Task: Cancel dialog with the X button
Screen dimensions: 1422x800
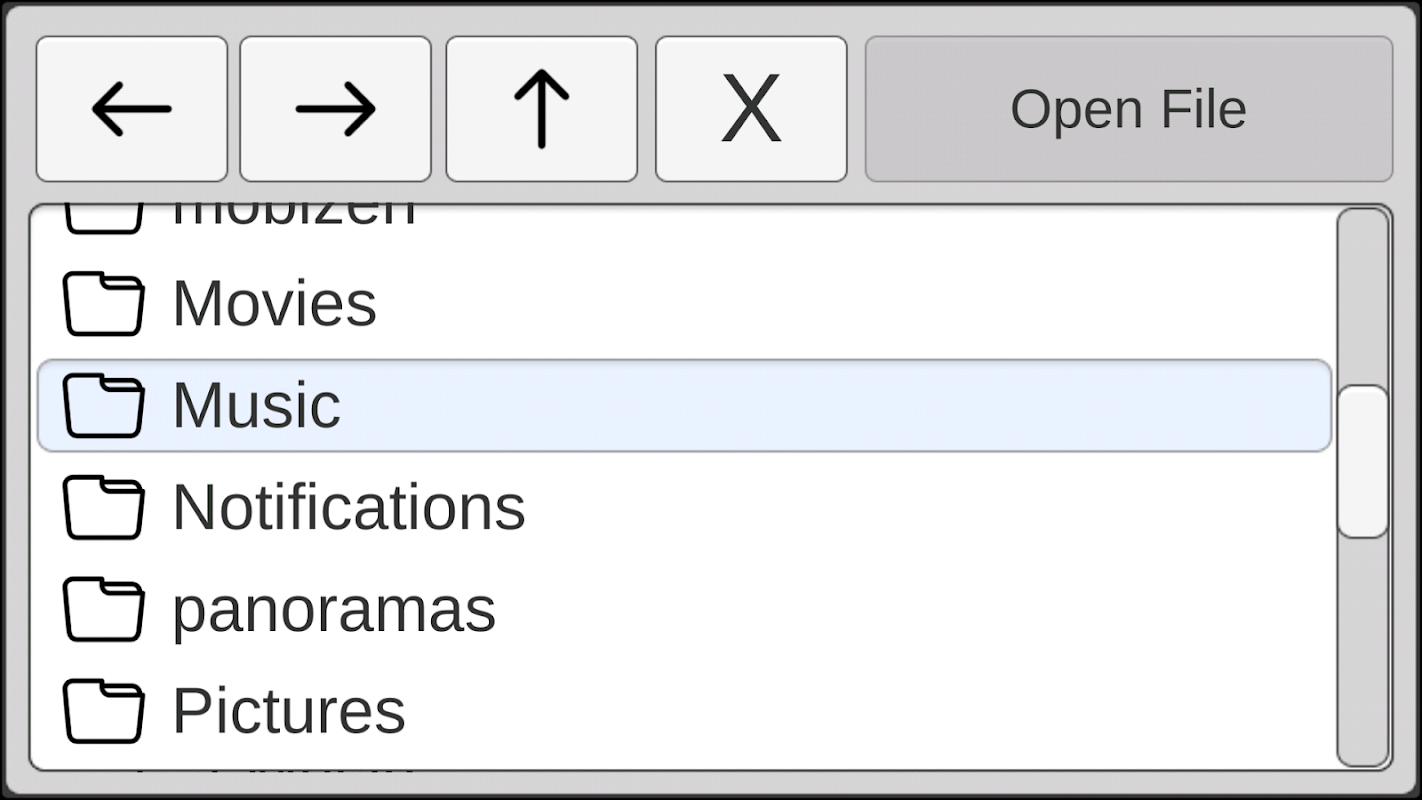Action: click(x=751, y=109)
